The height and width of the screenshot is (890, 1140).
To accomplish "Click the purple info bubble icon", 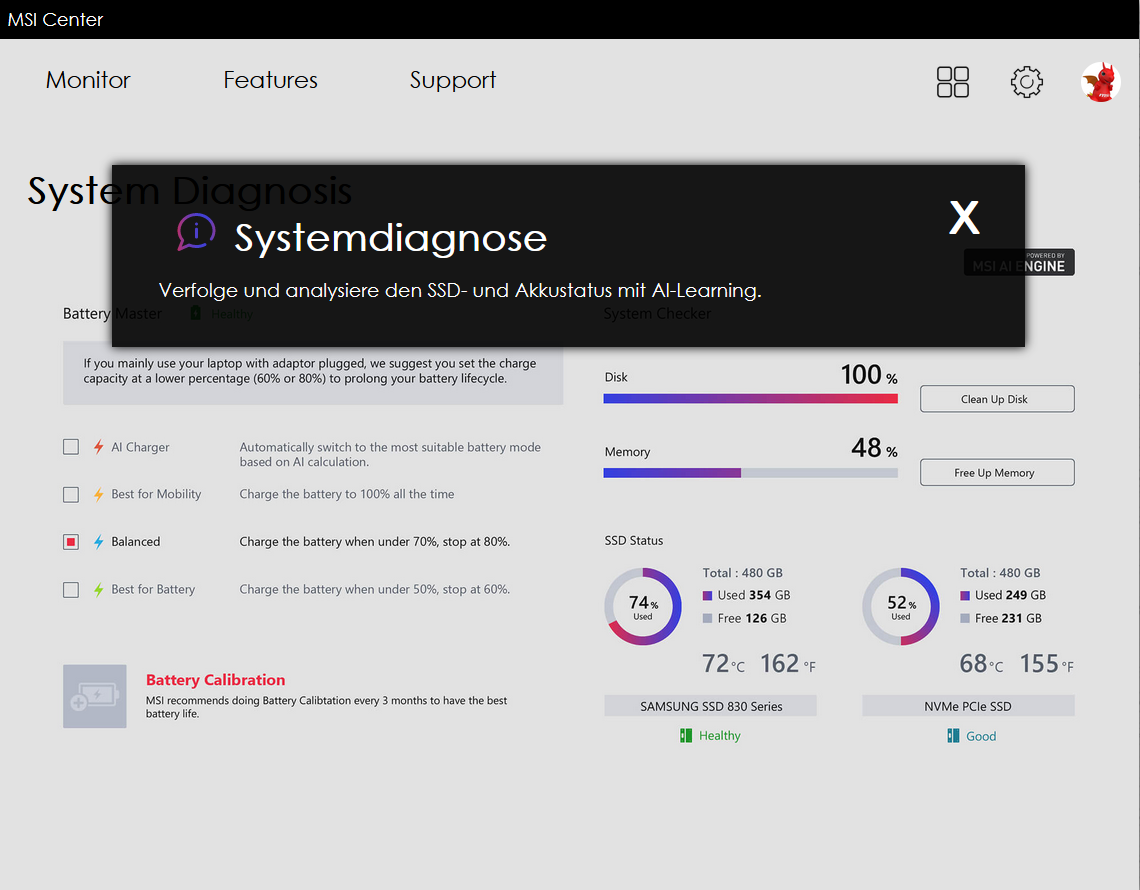I will 196,232.
